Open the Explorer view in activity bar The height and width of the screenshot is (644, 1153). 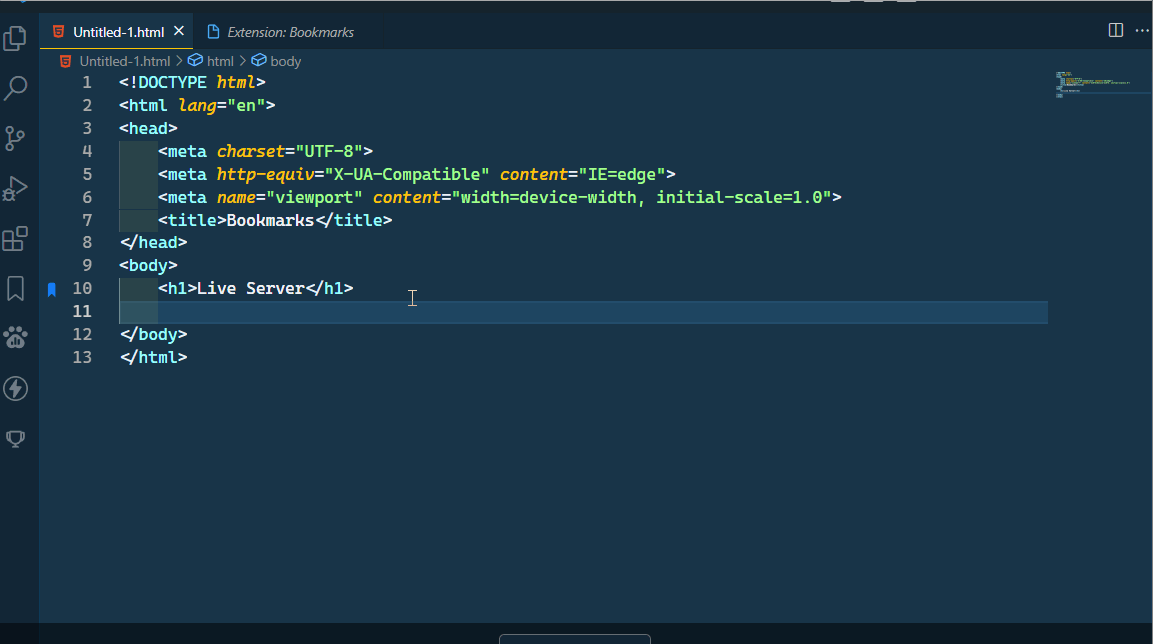click(15, 38)
